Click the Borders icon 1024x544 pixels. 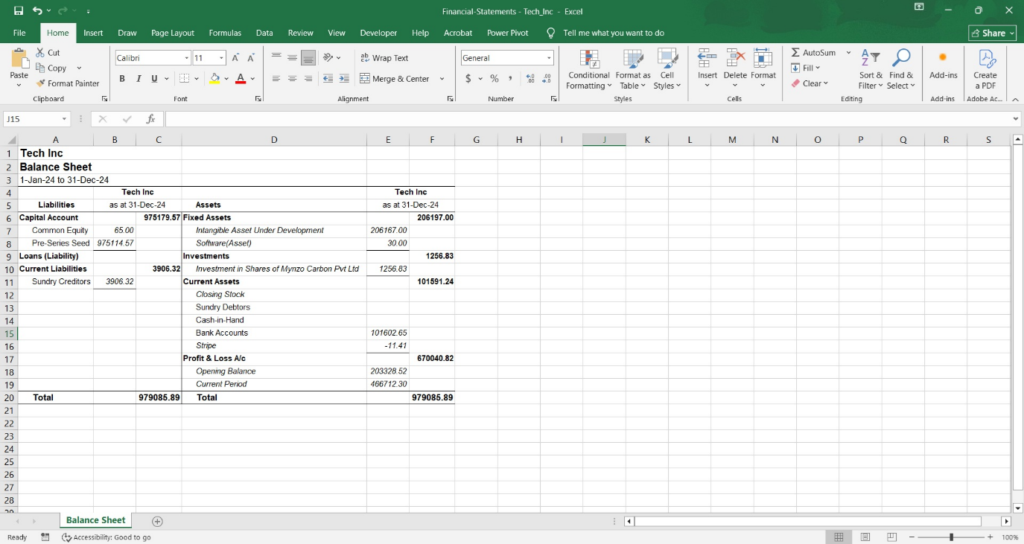click(x=184, y=78)
